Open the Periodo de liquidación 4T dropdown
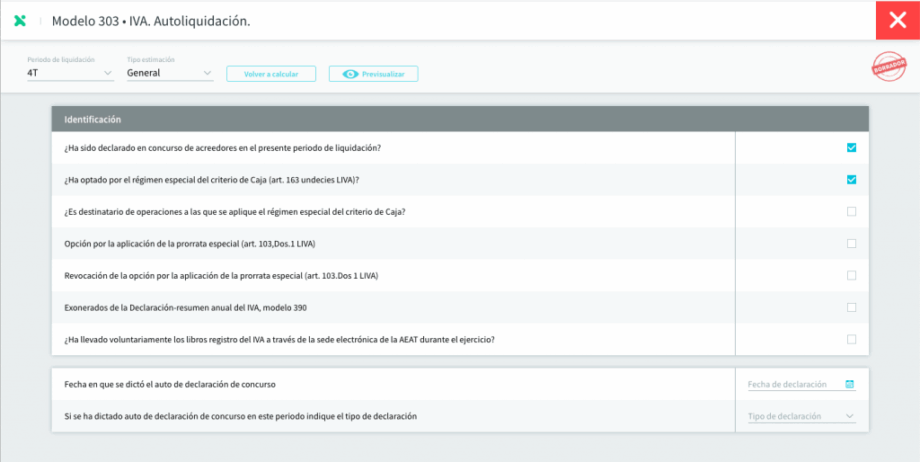 point(70,73)
